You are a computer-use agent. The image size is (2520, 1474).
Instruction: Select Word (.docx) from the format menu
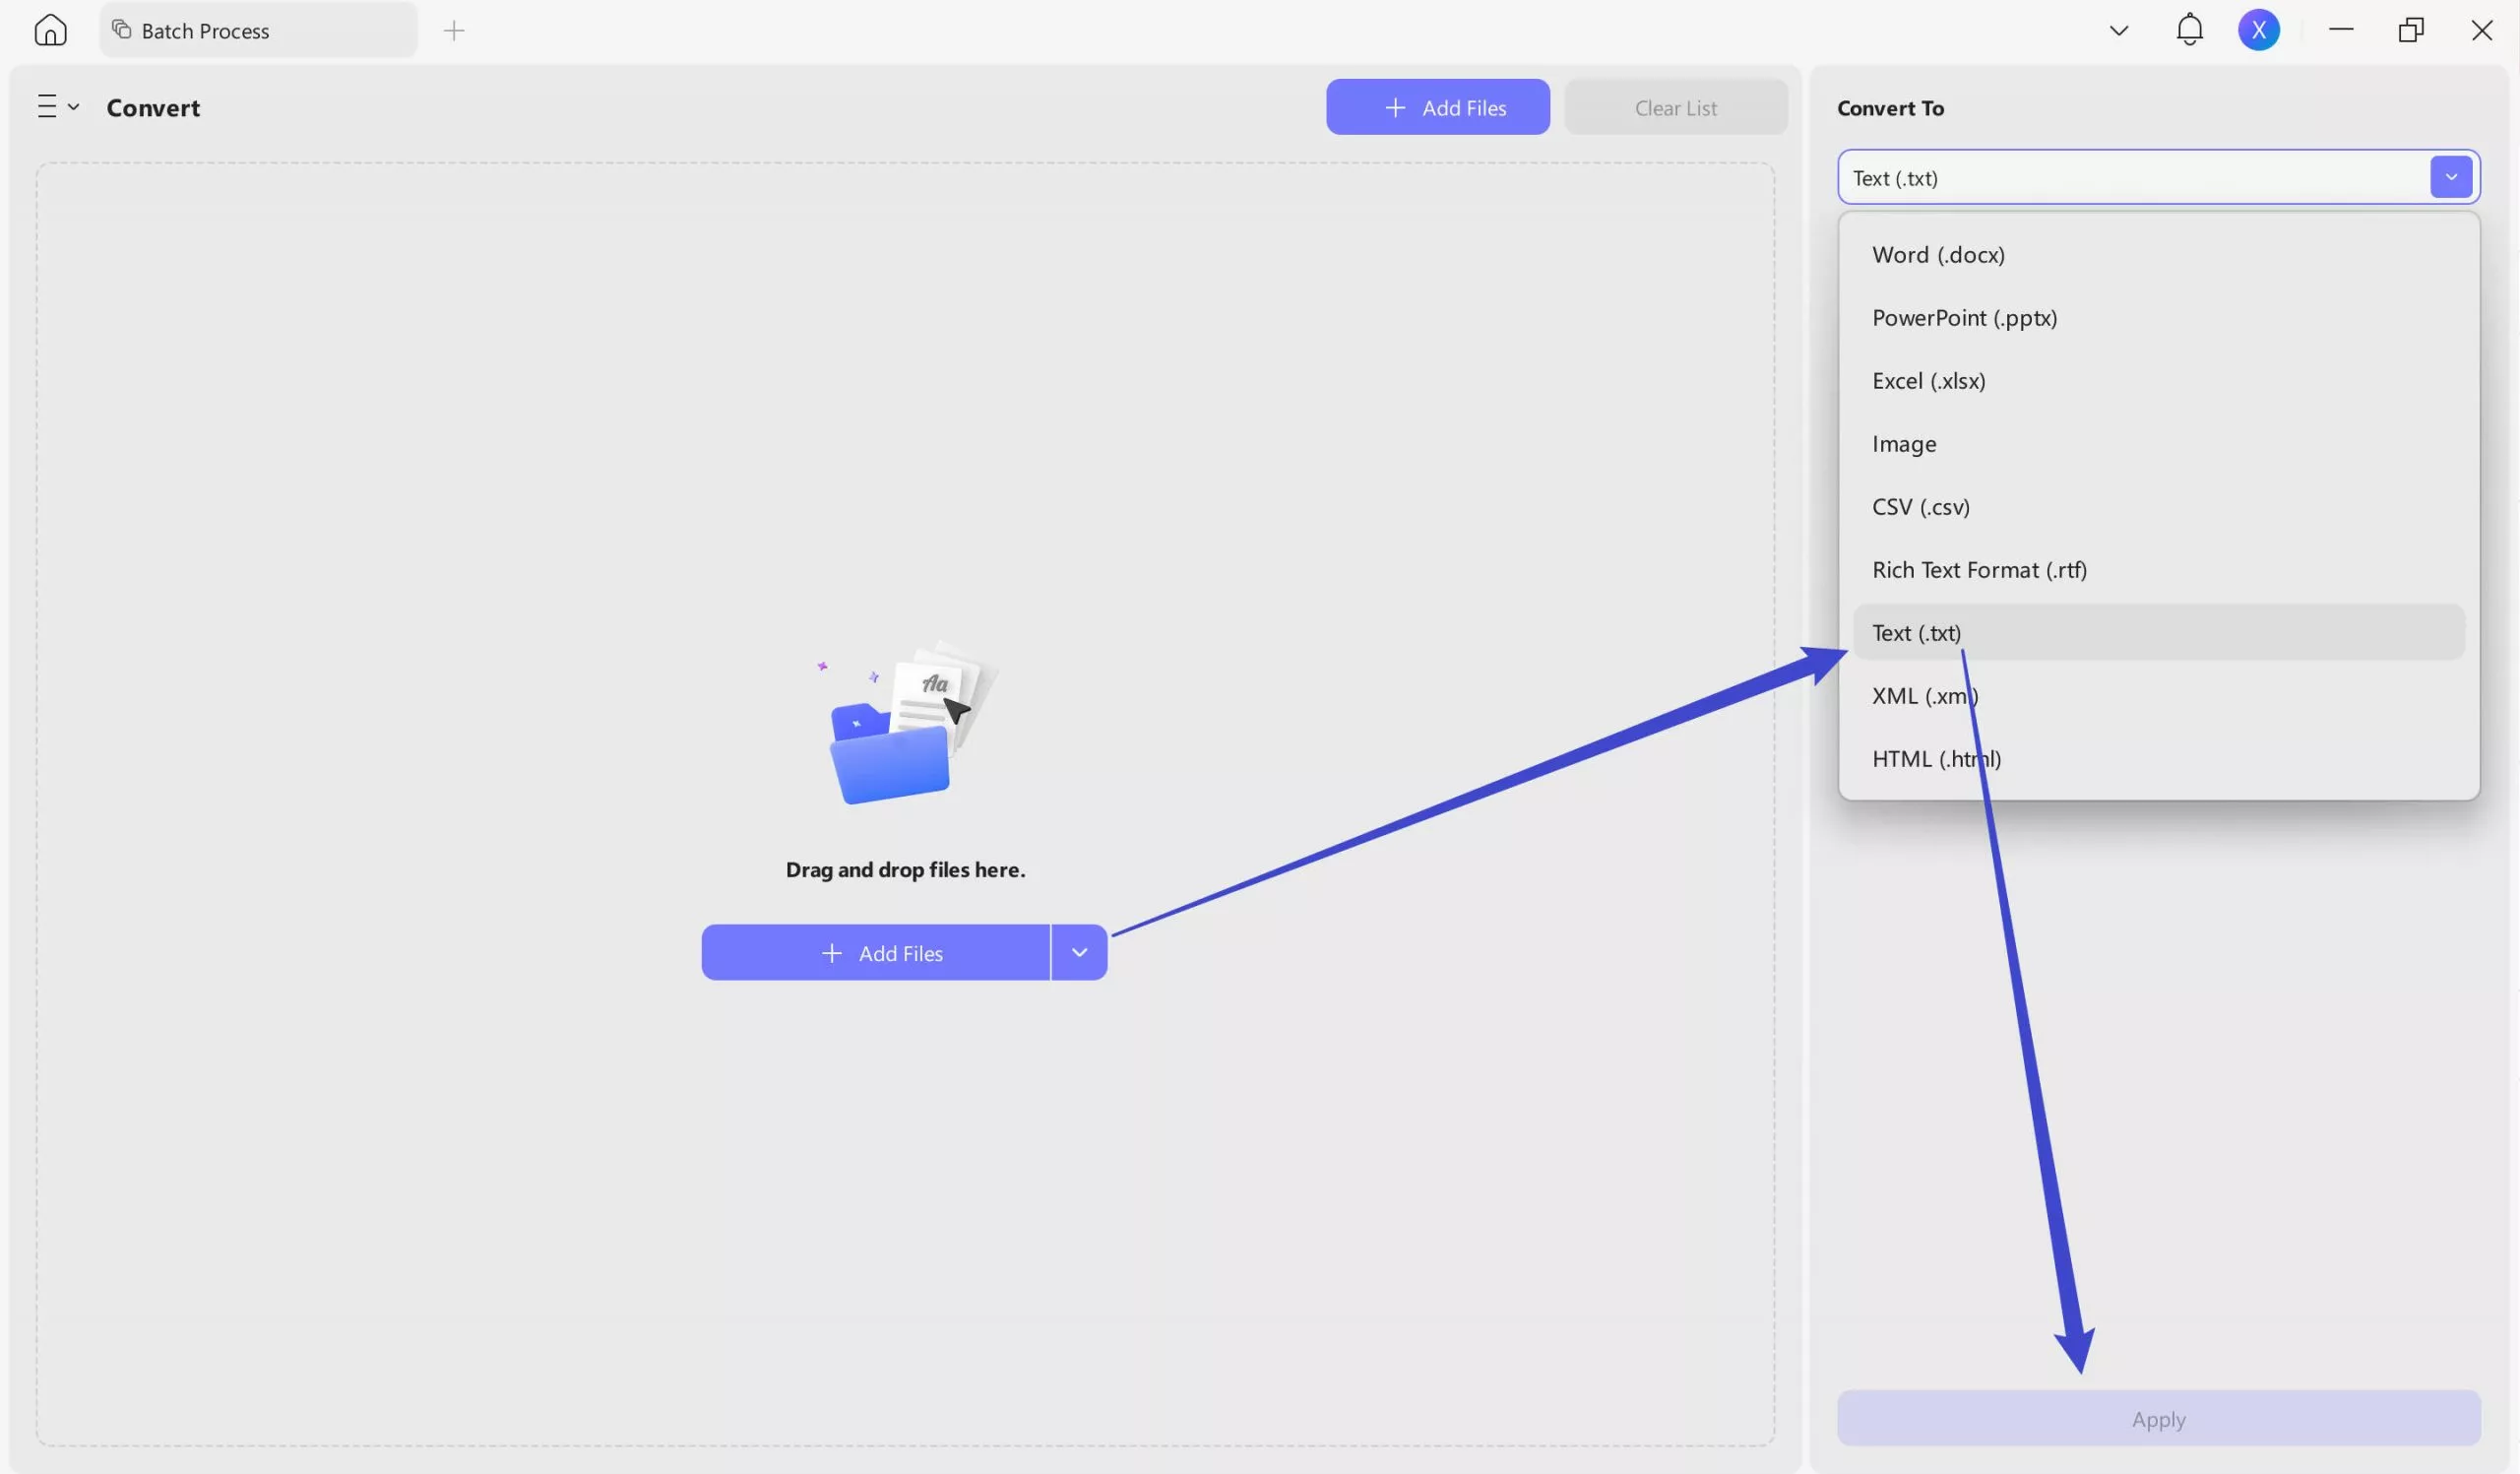(1938, 254)
